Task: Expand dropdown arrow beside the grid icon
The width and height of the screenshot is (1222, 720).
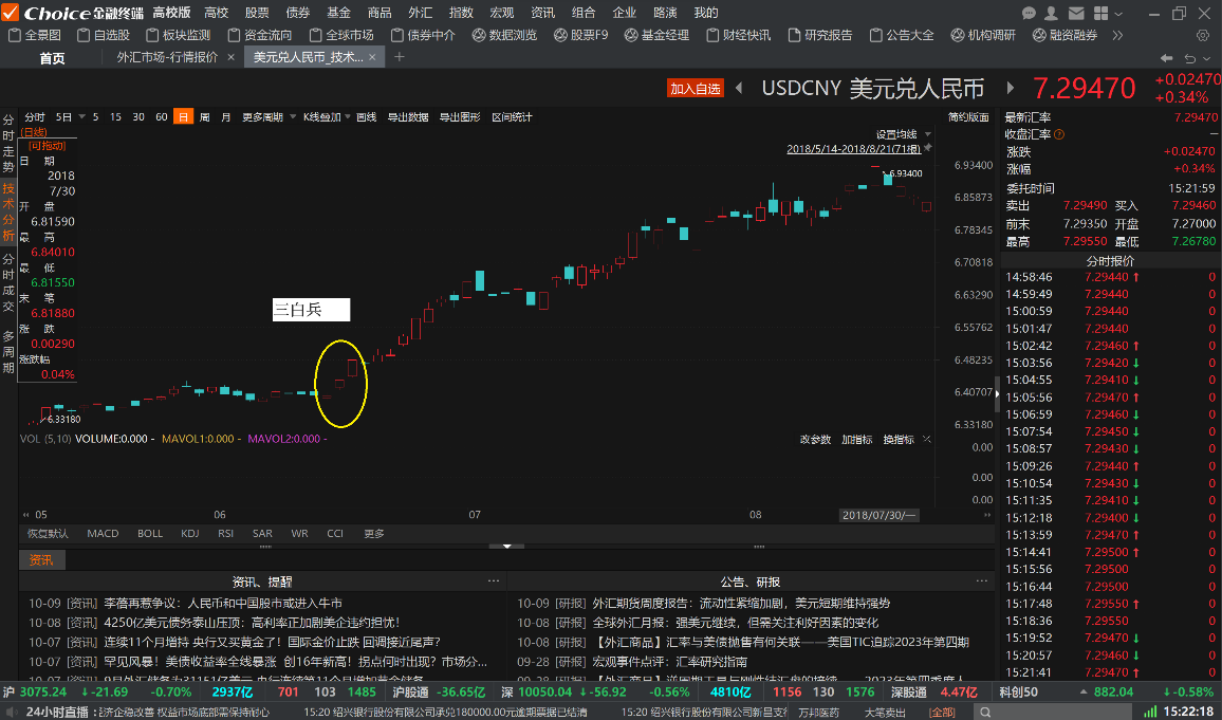Action: click(x=1117, y=14)
